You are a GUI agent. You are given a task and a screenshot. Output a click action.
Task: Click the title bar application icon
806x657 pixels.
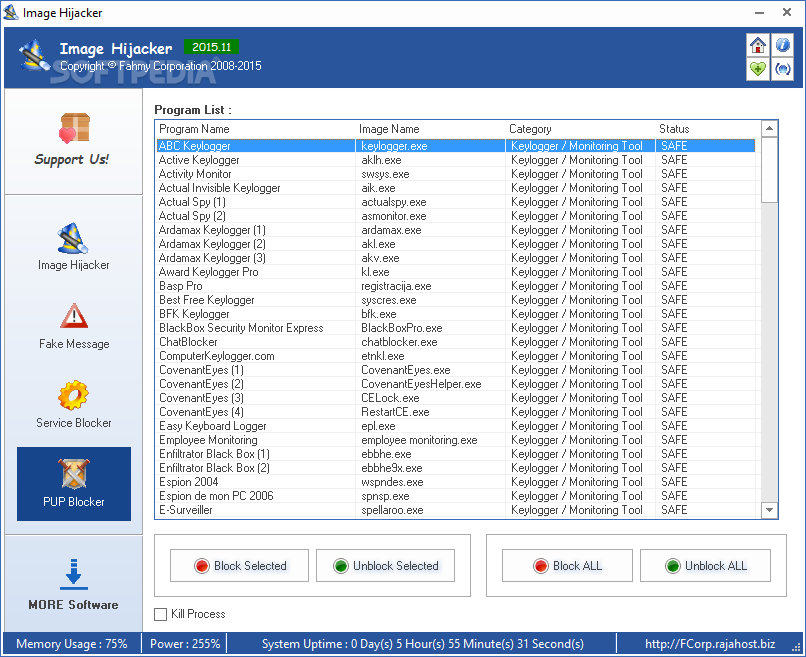[x=11, y=12]
